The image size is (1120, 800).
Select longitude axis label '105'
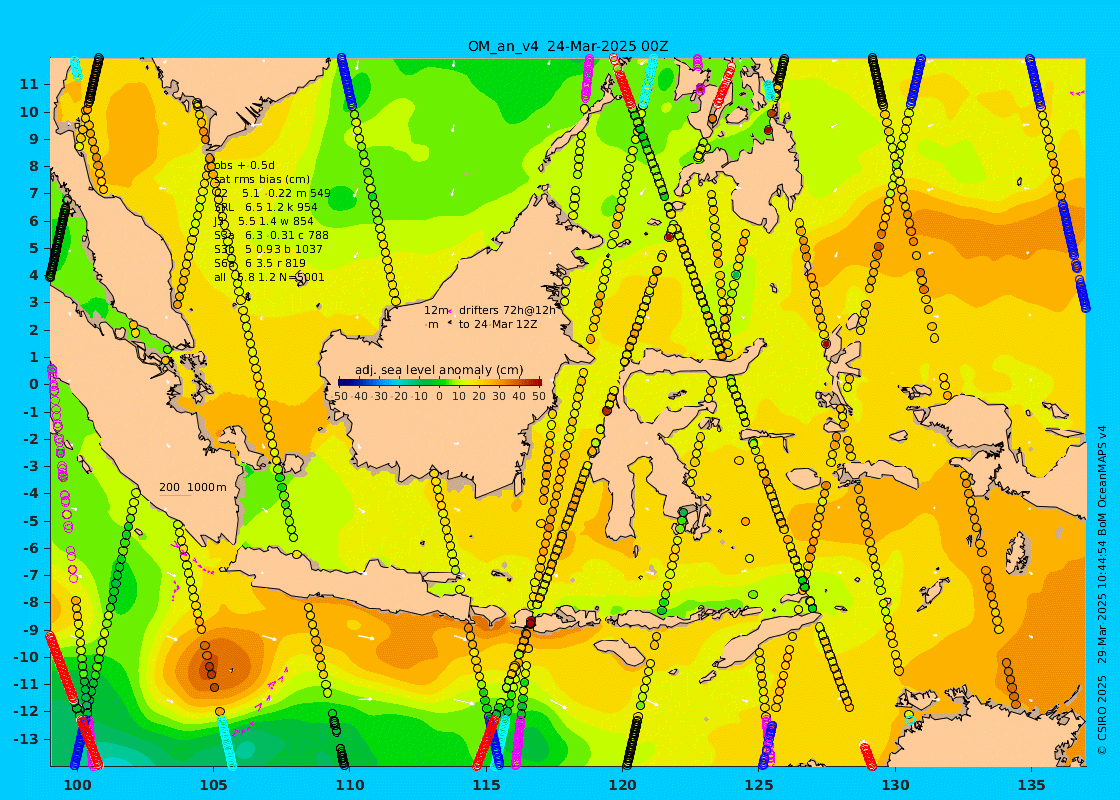click(x=214, y=784)
